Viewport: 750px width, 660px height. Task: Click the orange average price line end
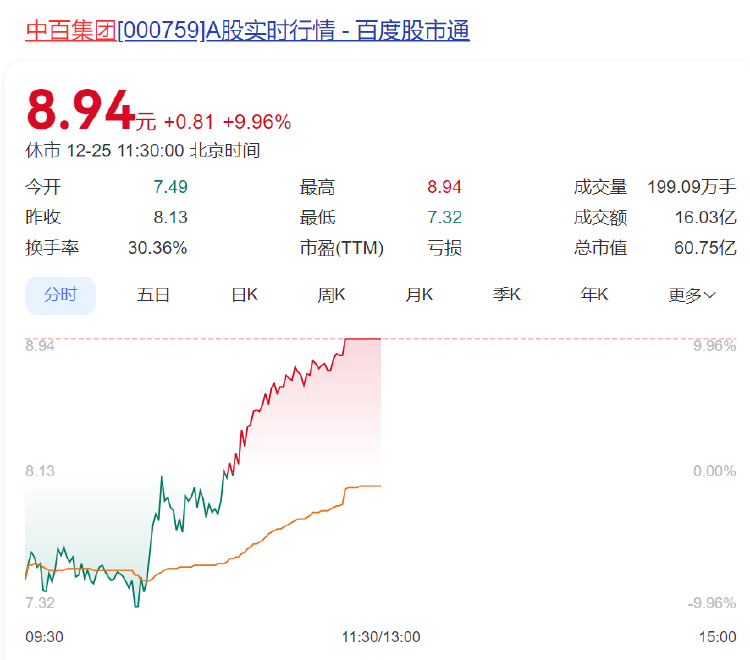pos(378,486)
